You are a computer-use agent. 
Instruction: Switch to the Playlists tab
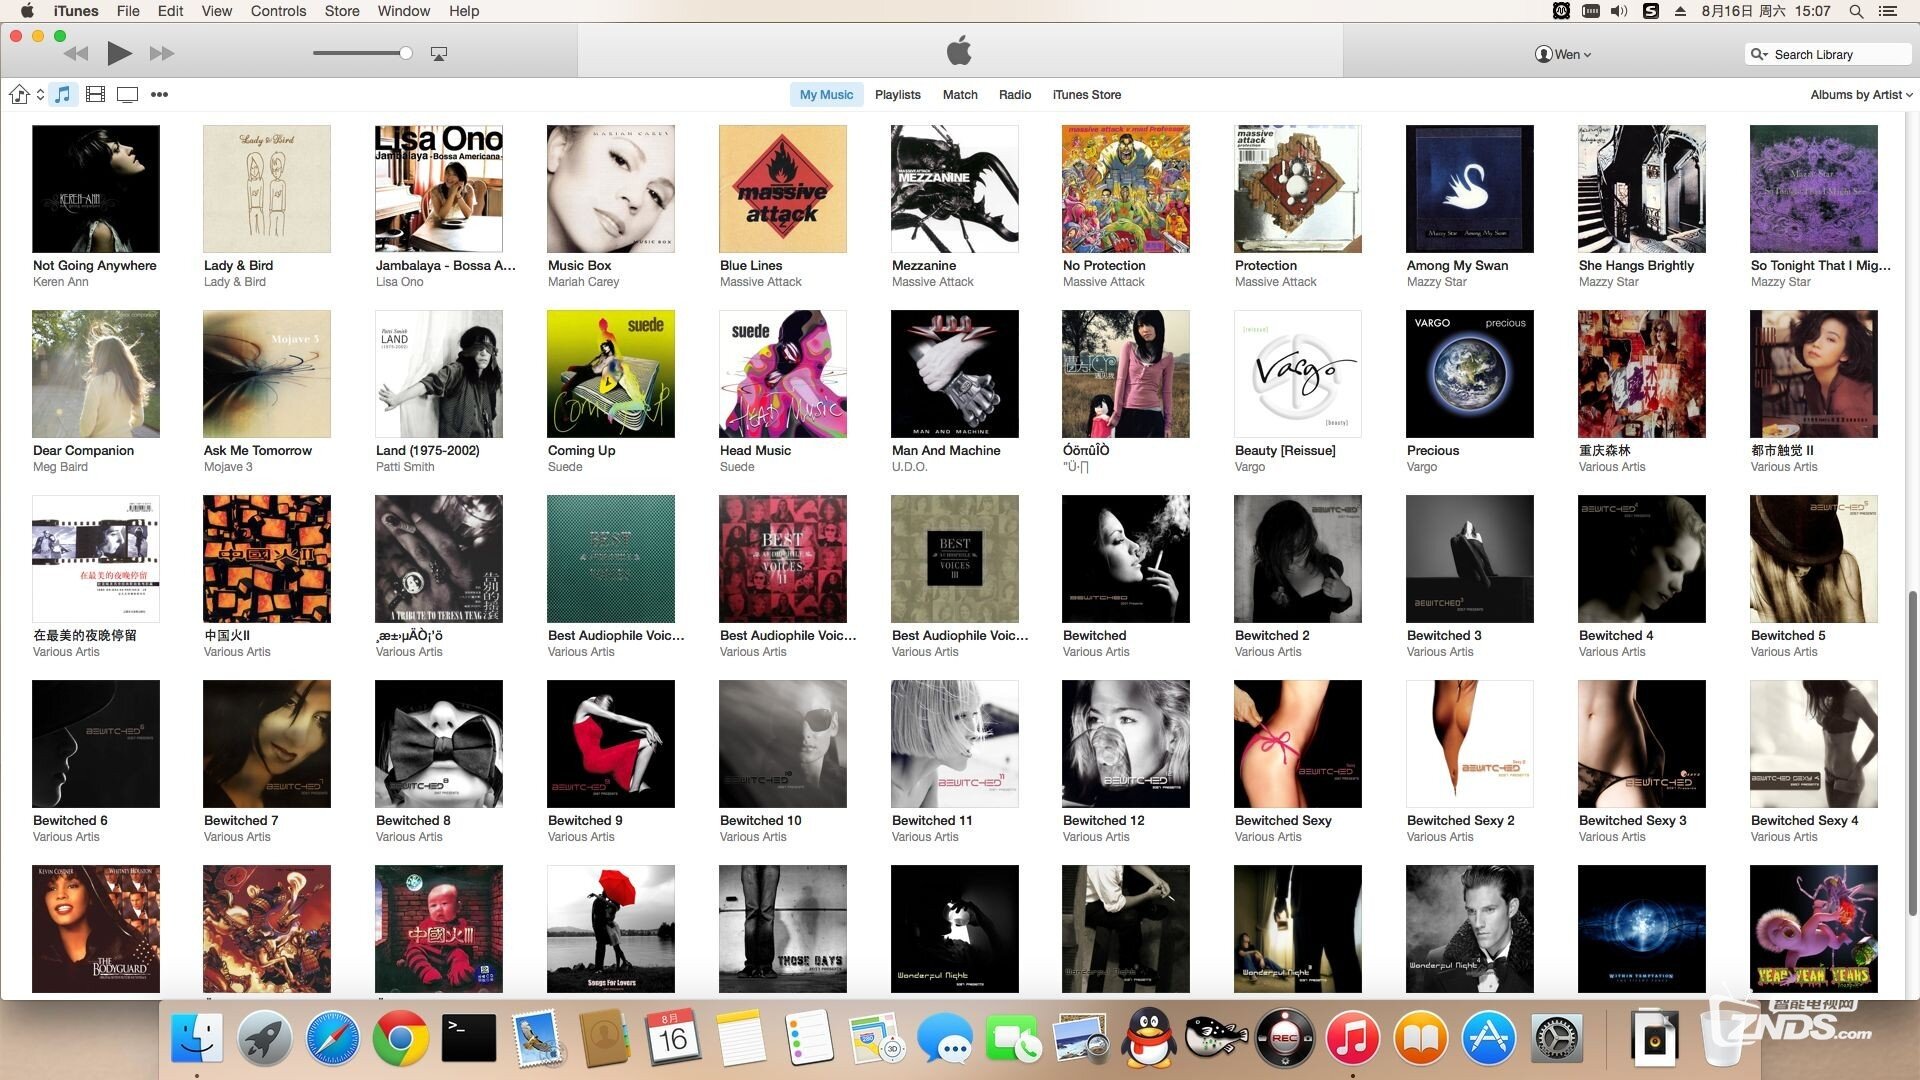point(897,95)
